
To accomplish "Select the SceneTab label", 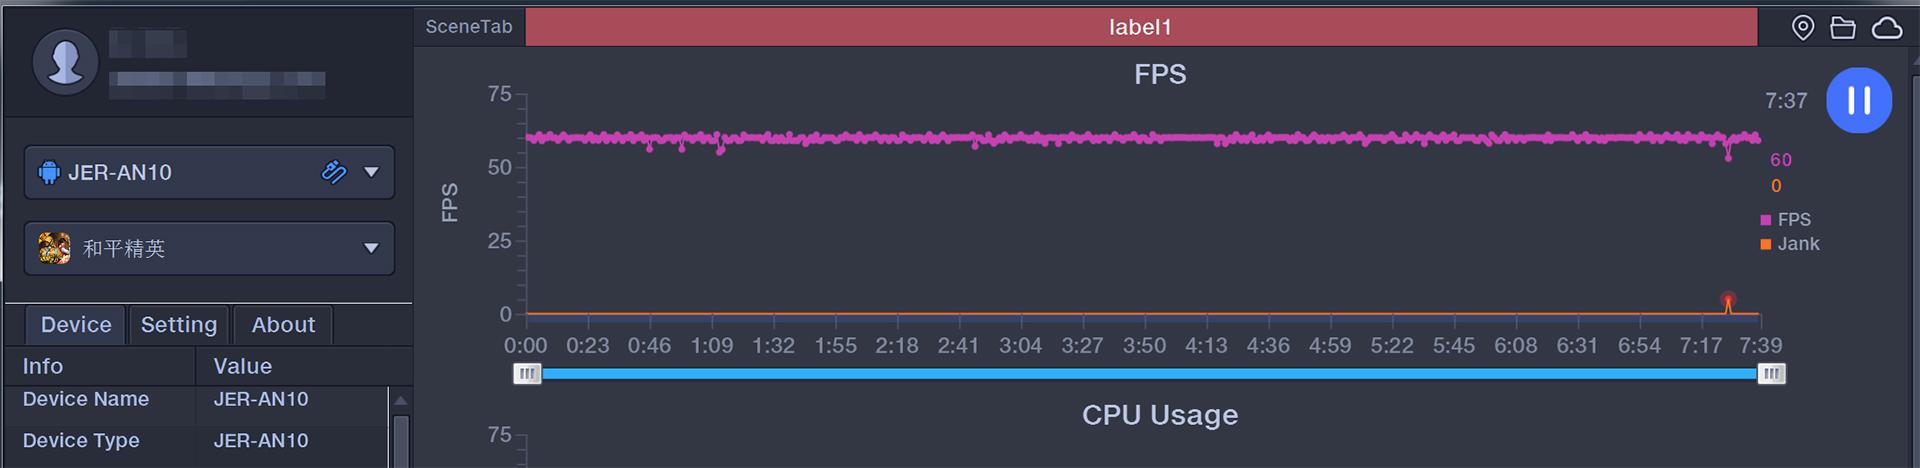I will pos(469,27).
